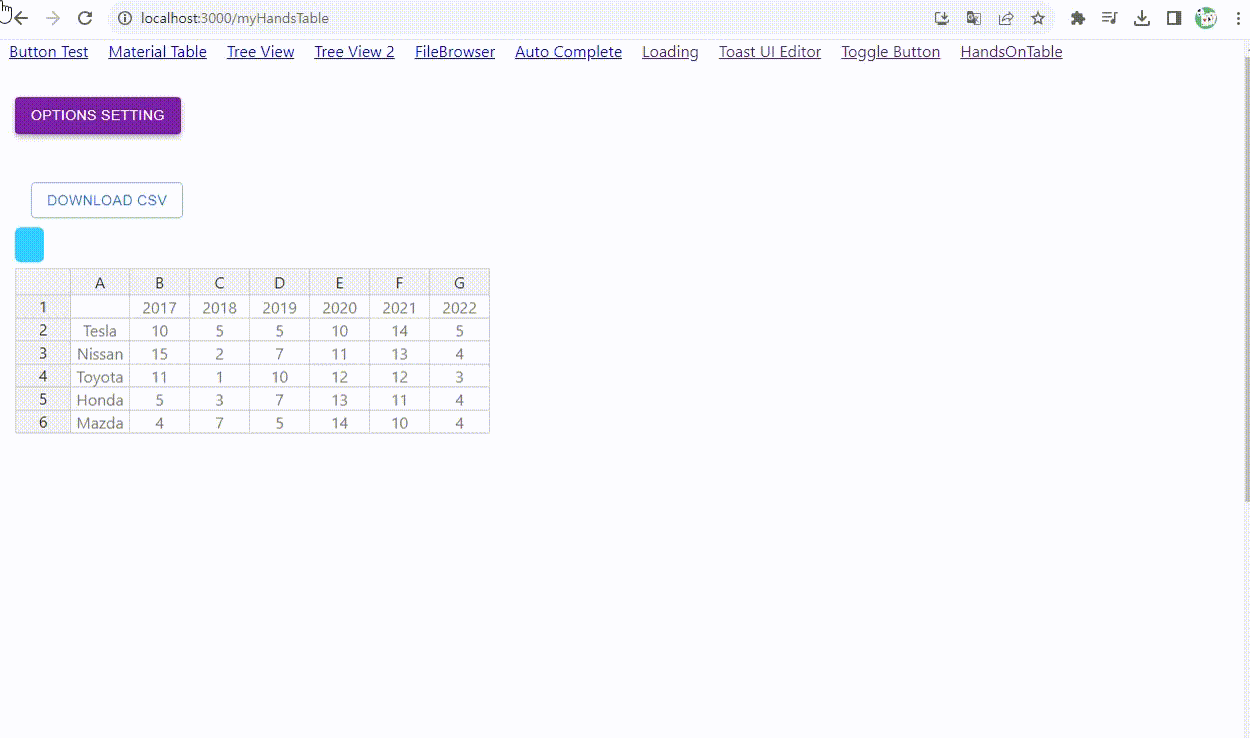This screenshot has height=738, width=1250.
Task: Select the Nissan cell
Action: click(100, 354)
